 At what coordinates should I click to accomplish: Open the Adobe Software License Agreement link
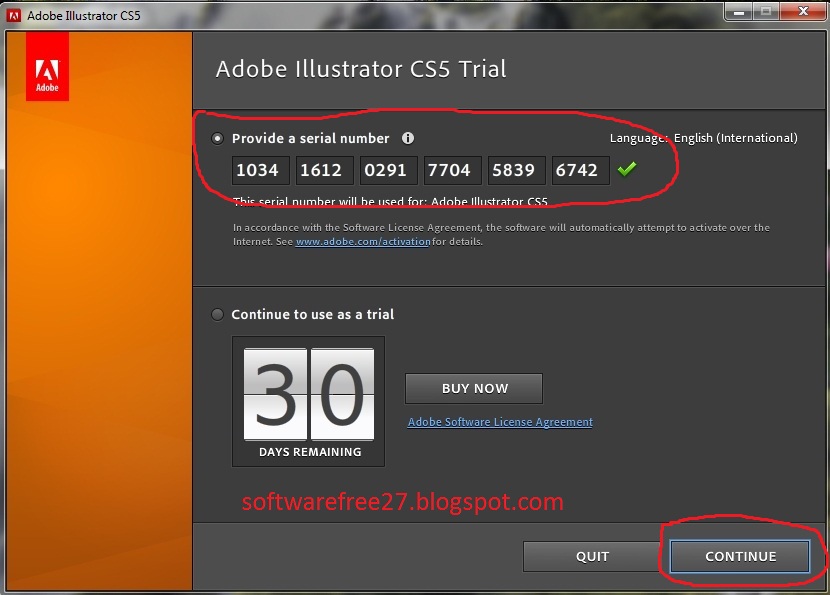point(500,422)
